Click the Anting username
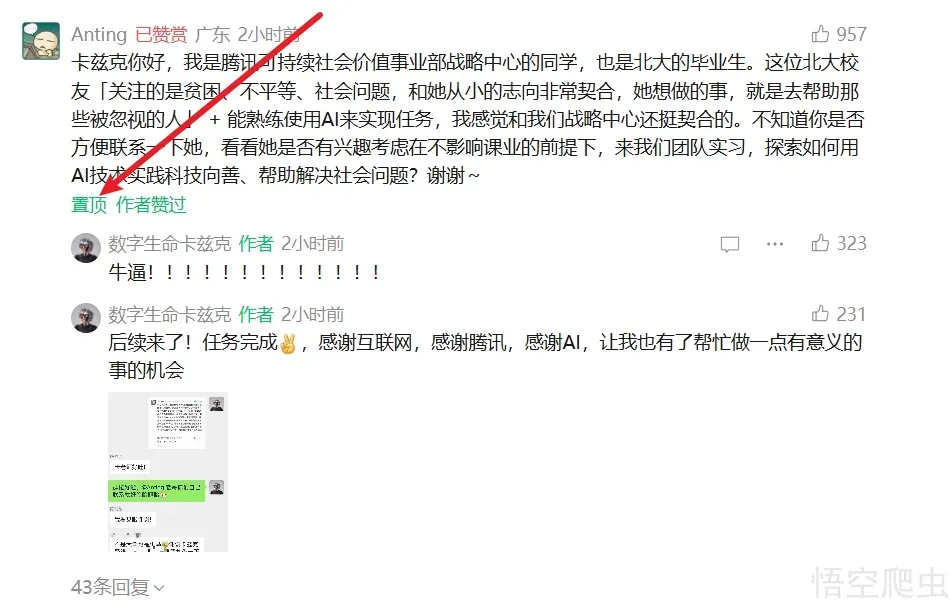This screenshot has height=600, width=950. [99, 35]
